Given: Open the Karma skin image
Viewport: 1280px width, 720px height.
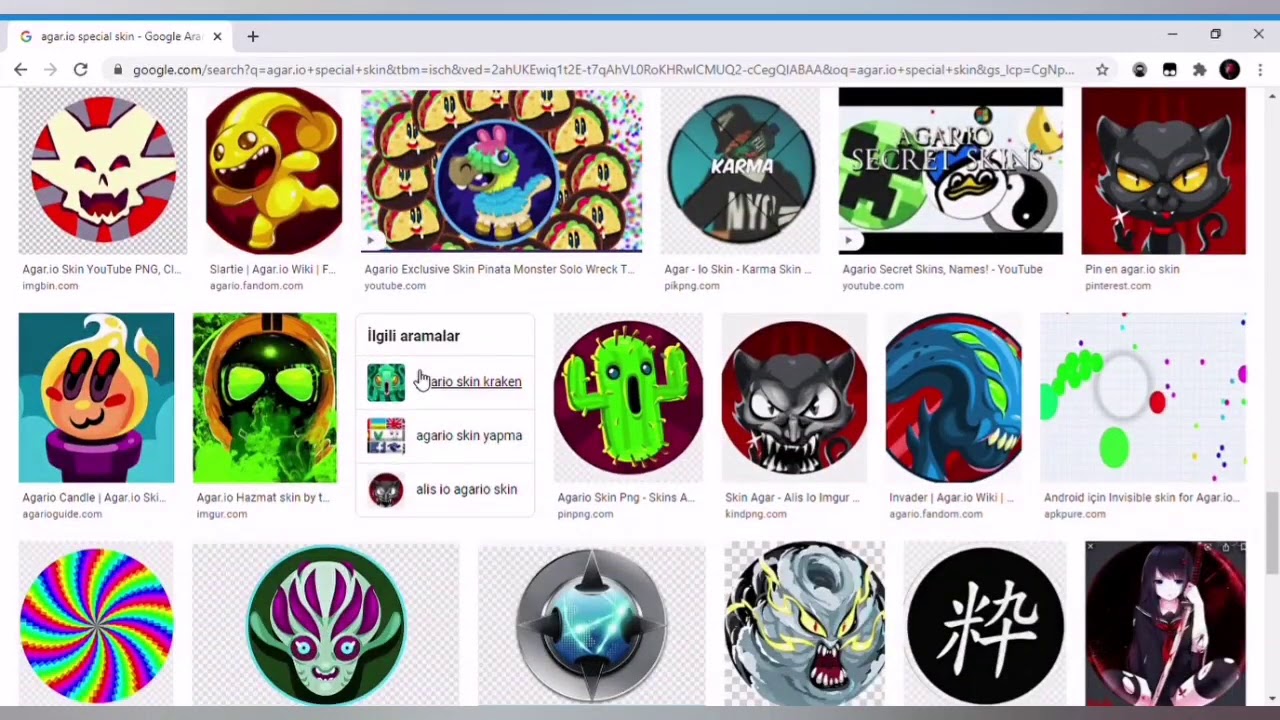Looking at the screenshot, I should pos(741,171).
